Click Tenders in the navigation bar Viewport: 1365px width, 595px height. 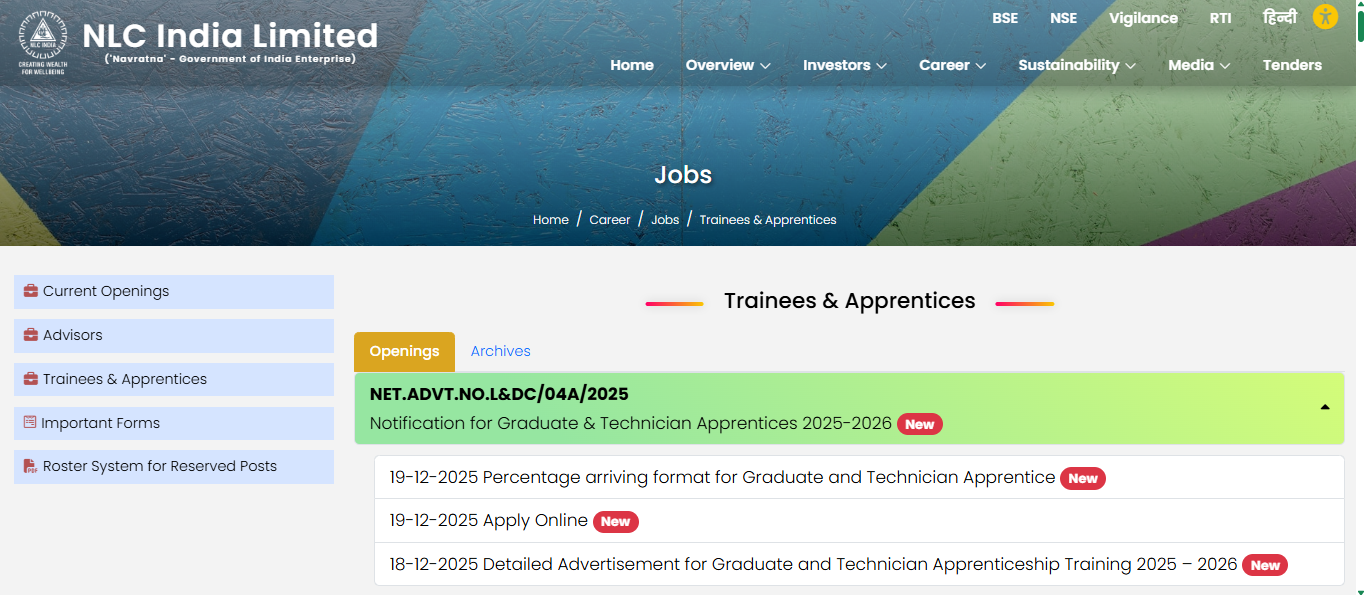(1292, 65)
